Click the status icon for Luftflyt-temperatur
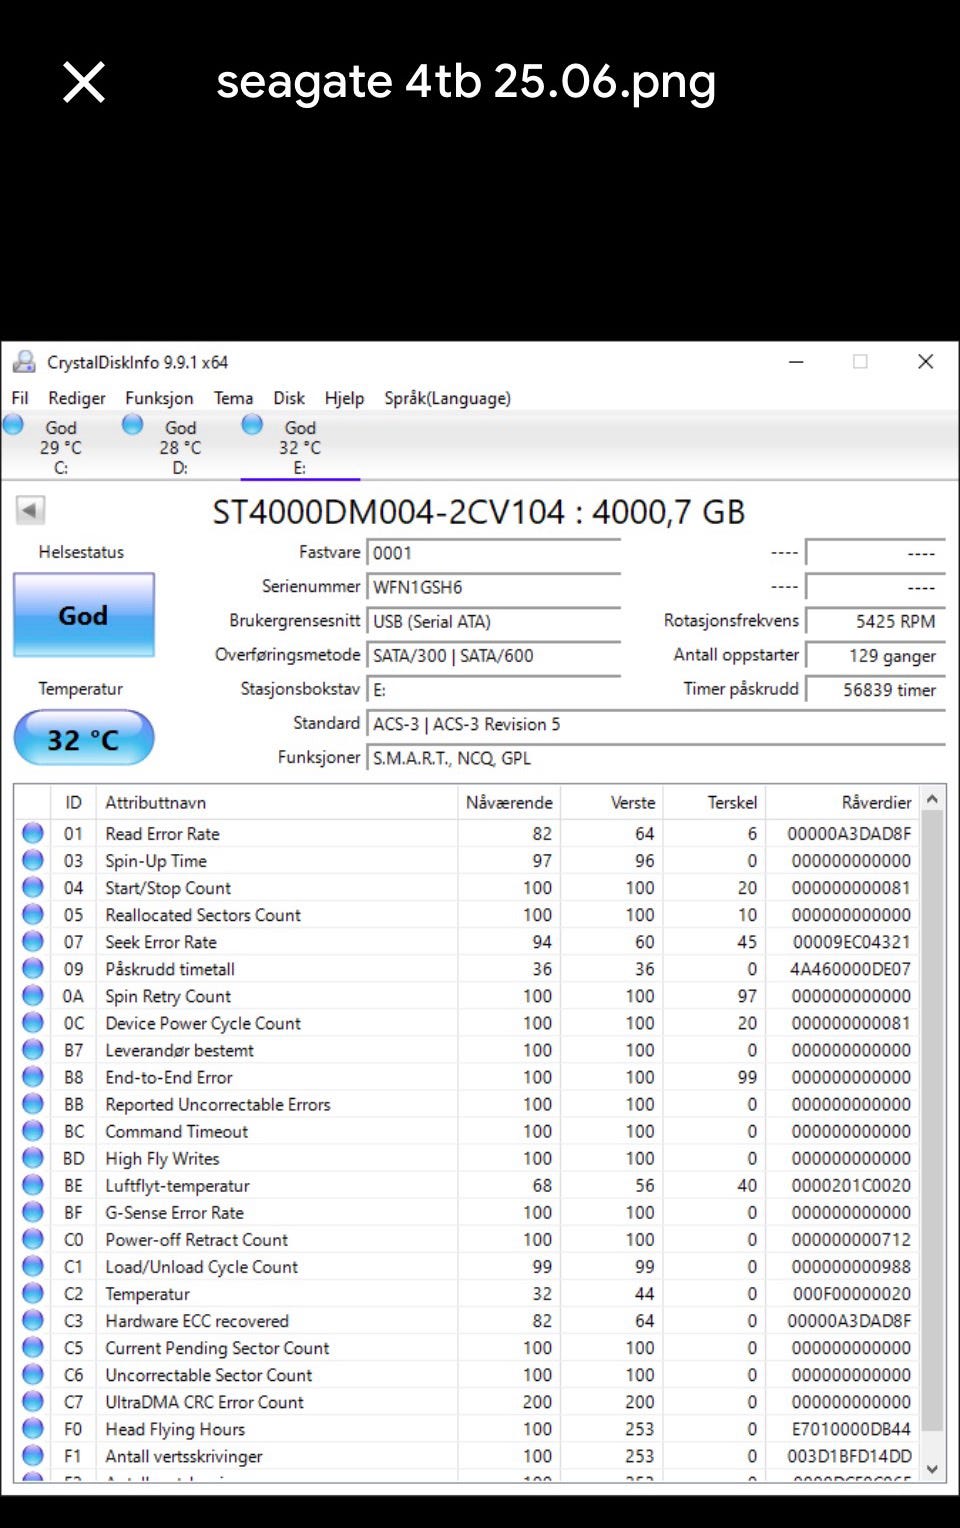The width and height of the screenshot is (960, 1528). tap(33, 1184)
